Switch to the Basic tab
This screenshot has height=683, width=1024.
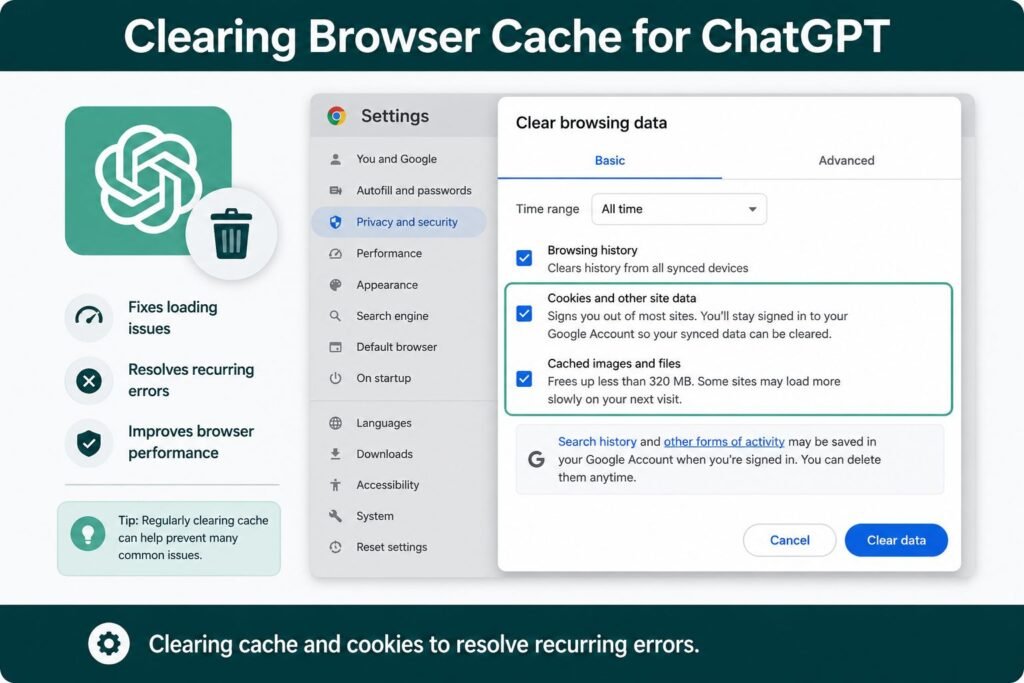tap(610, 161)
